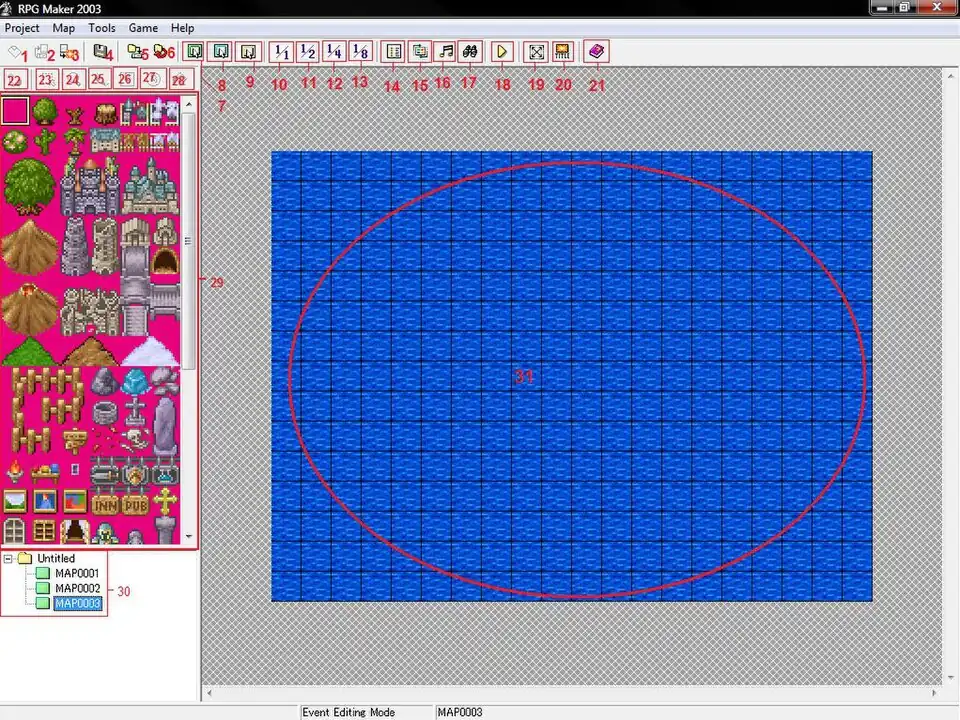This screenshot has width=960, height=720.
Task: Open the Resource Manager toolbar icon
Action: click(420, 51)
